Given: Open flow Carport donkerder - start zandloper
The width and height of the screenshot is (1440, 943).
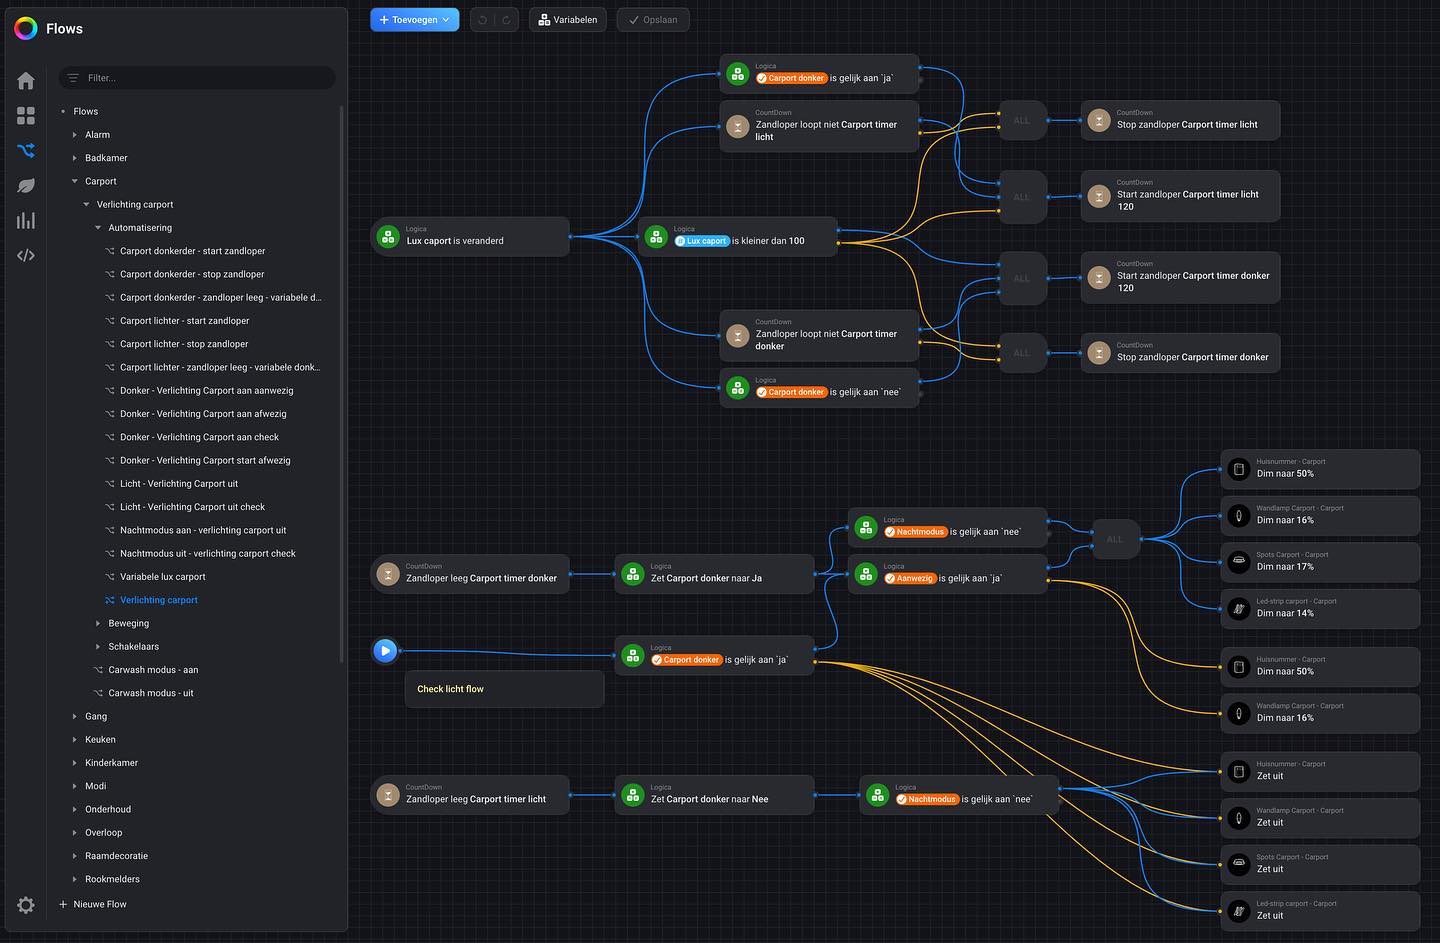Looking at the screenshot, I should 193,251.
